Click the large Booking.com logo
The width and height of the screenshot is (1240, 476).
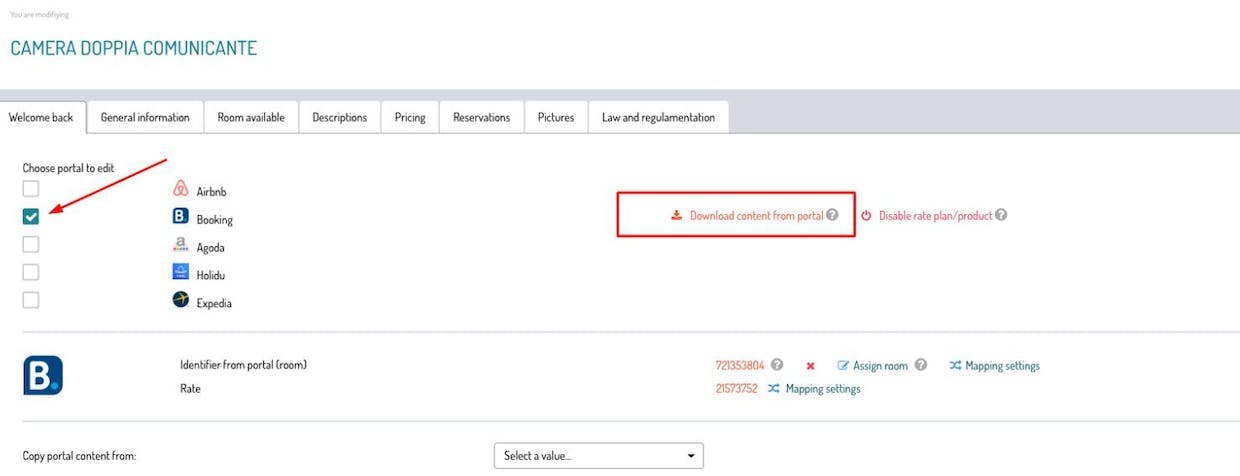tap(43, 375)
